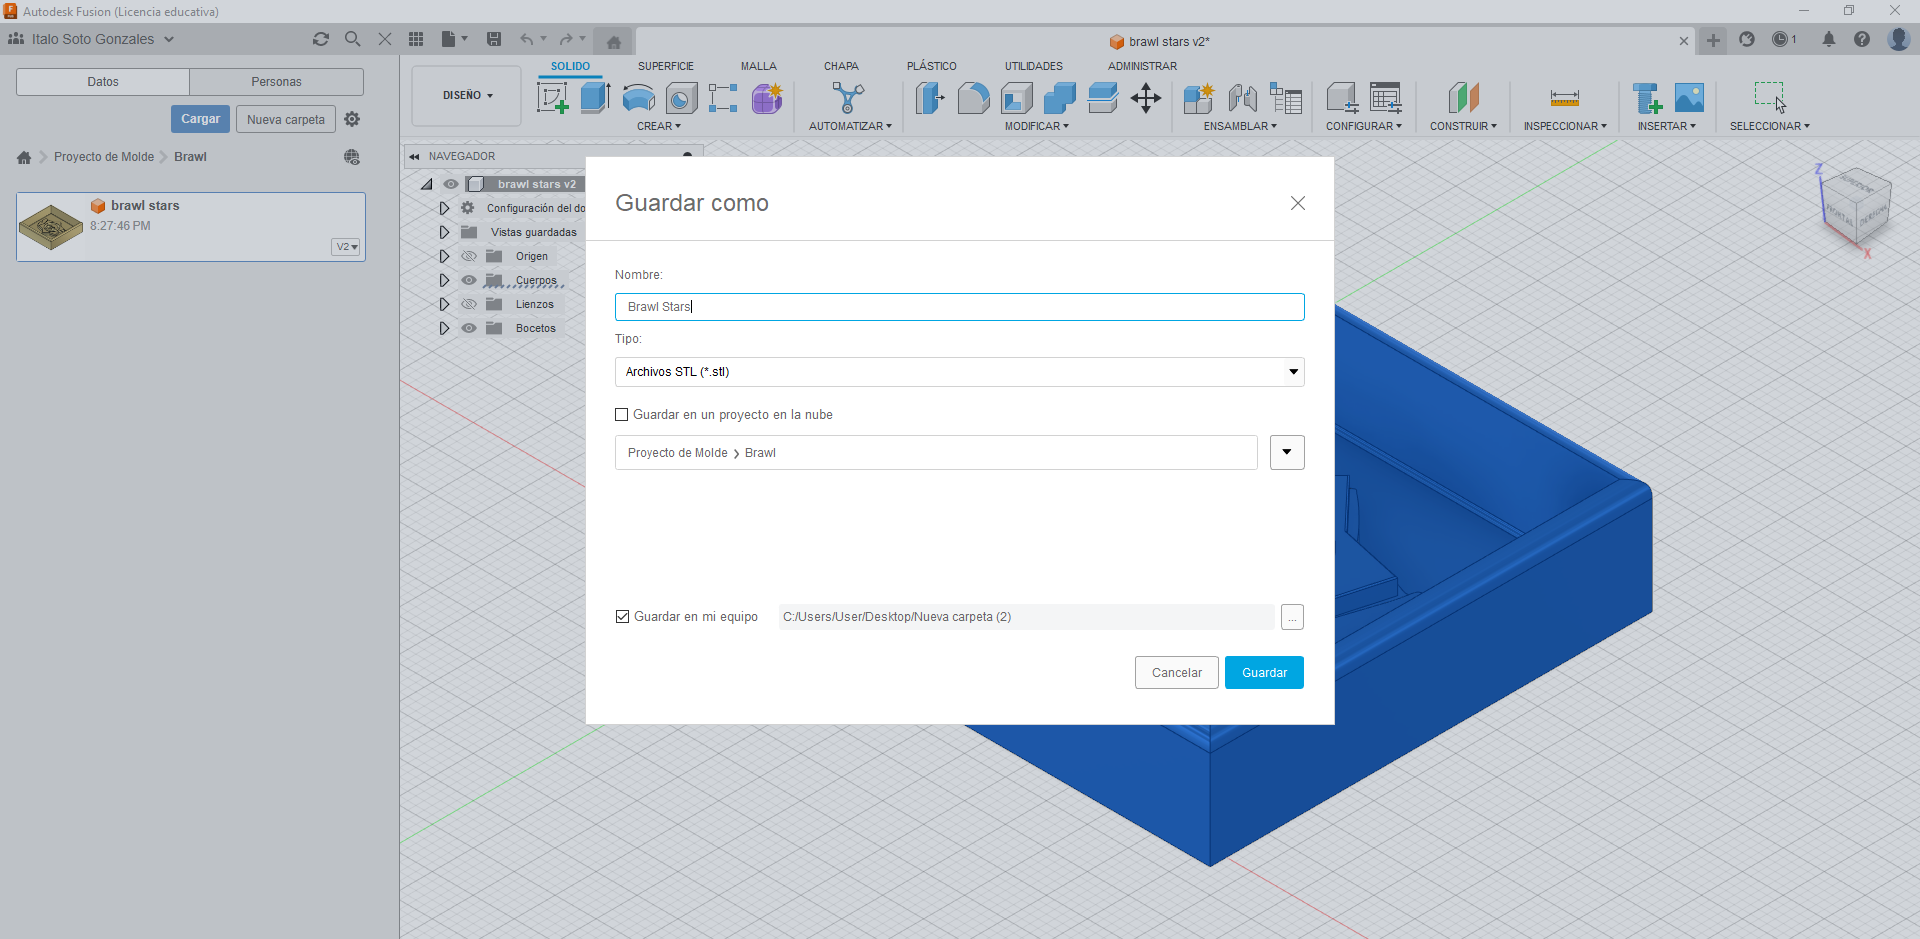Expand the Cuerpos tree node
Screen dimensions: 1920x939
[x=444, y=280]
